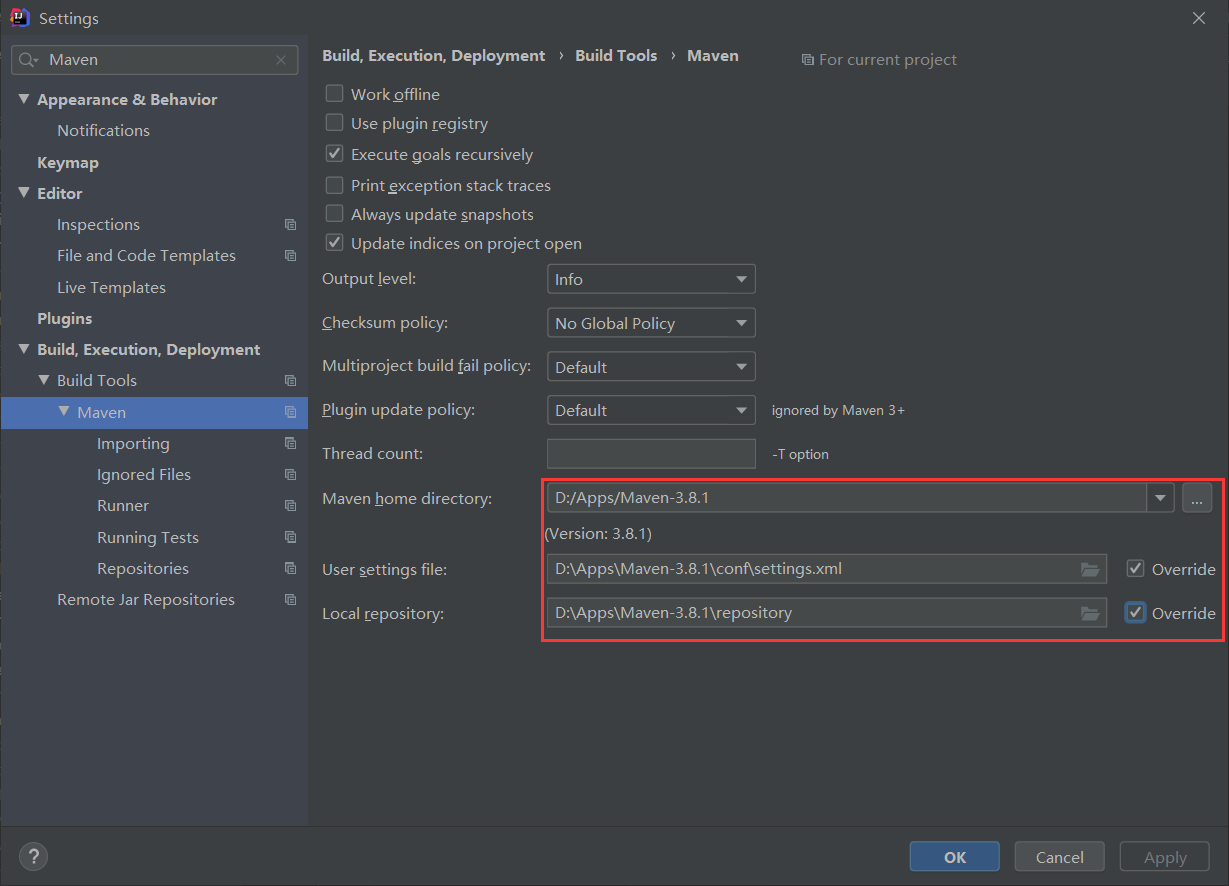Open the Maven home directory dropdown arrow
The width and height of the screenshot is (1229, 886).
[1161, 498]
